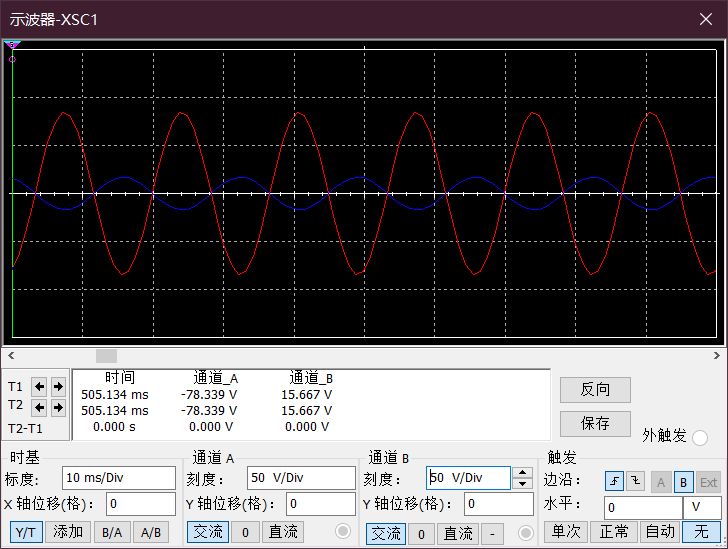Set trigger mode to 单次

(x=566, y=531)
